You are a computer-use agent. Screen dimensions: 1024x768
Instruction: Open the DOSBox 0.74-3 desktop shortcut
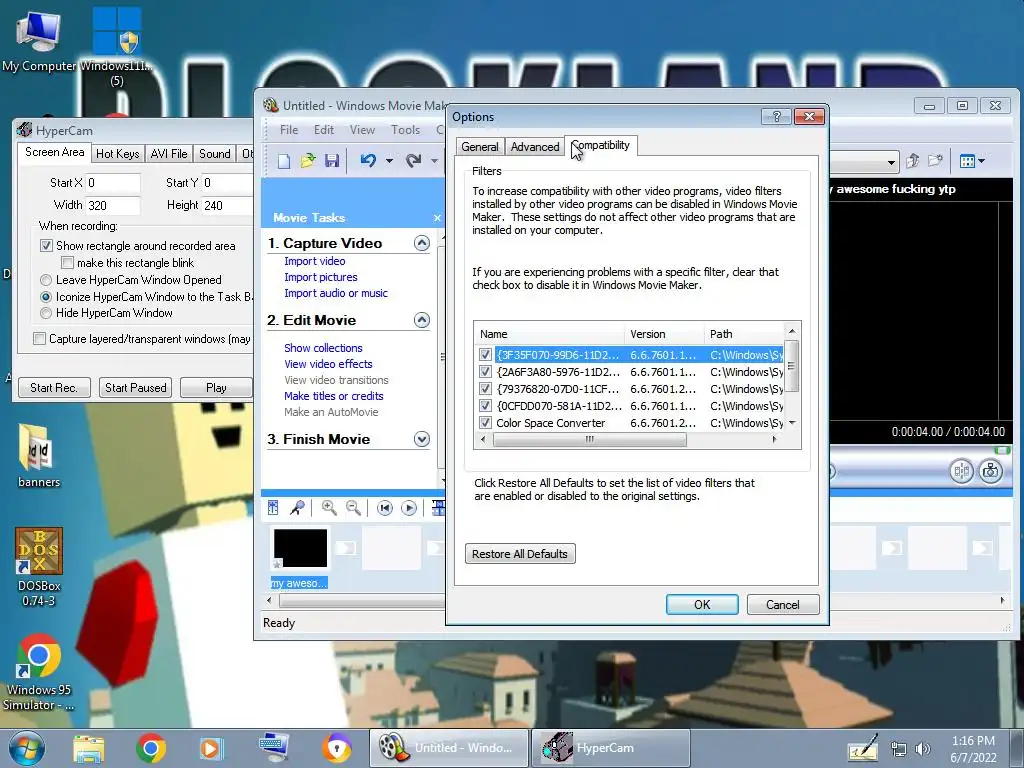coord(39,567)
